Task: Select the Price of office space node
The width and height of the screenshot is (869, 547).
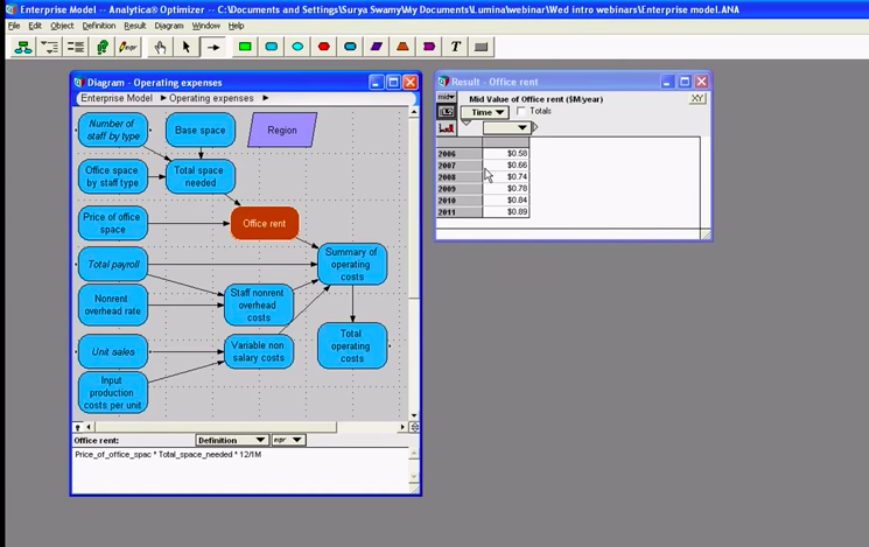Action: pos(113,223)
